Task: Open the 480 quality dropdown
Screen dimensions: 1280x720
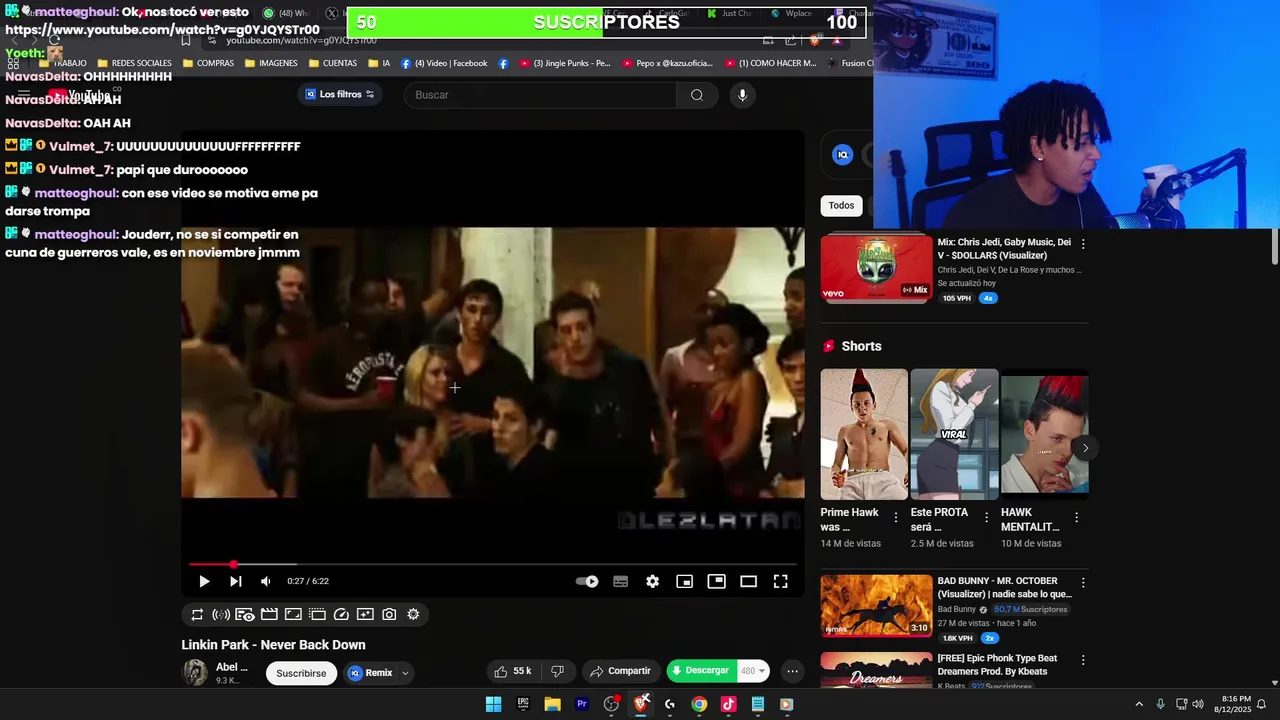Action: click(x=753, y=671)
